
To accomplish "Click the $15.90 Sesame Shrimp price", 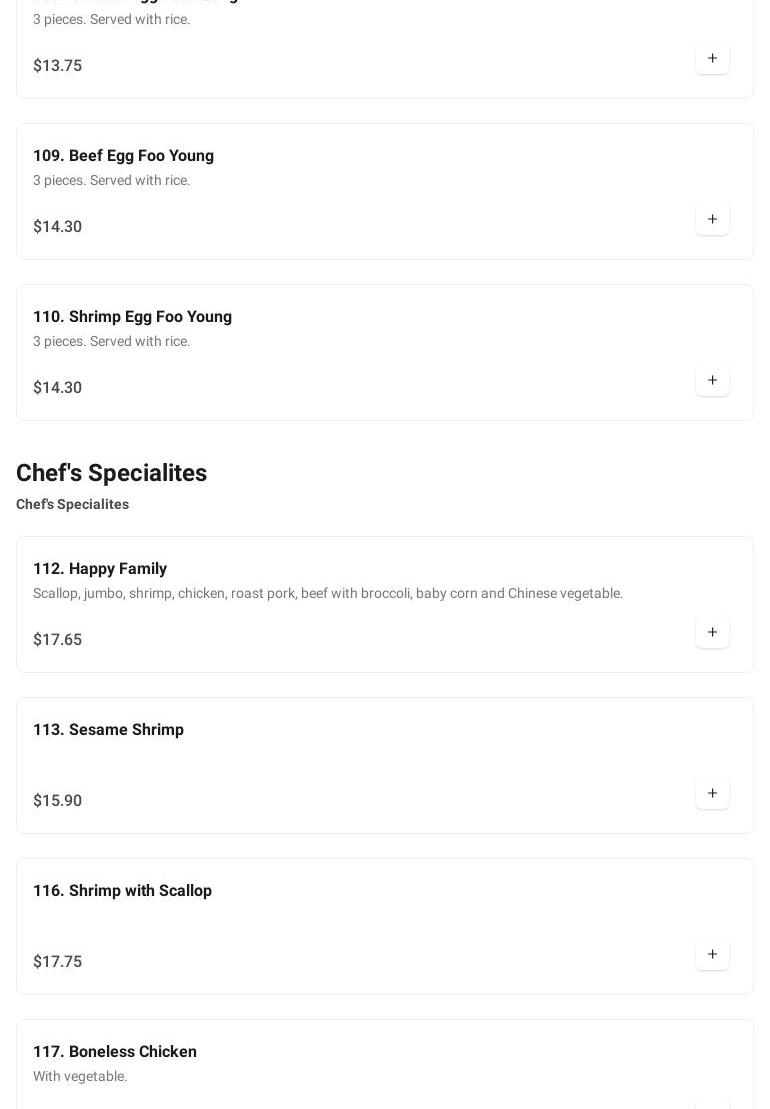I will tap(57, 801).
